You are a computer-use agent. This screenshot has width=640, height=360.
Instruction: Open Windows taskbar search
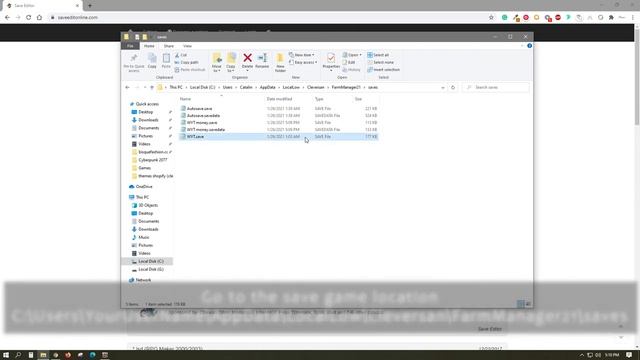point(18,355)
